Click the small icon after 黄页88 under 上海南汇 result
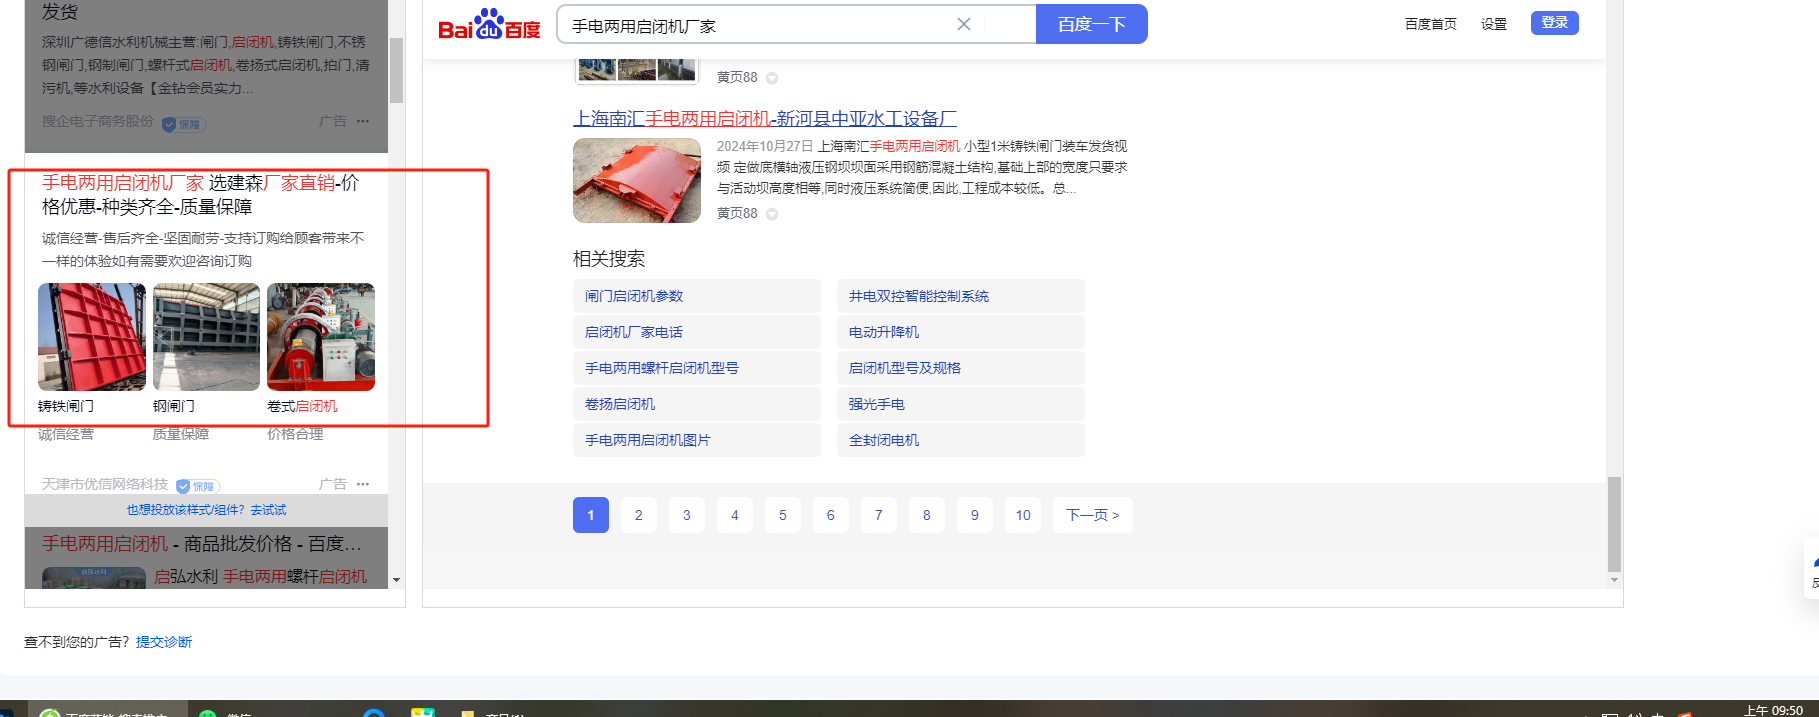 [772, 214]
